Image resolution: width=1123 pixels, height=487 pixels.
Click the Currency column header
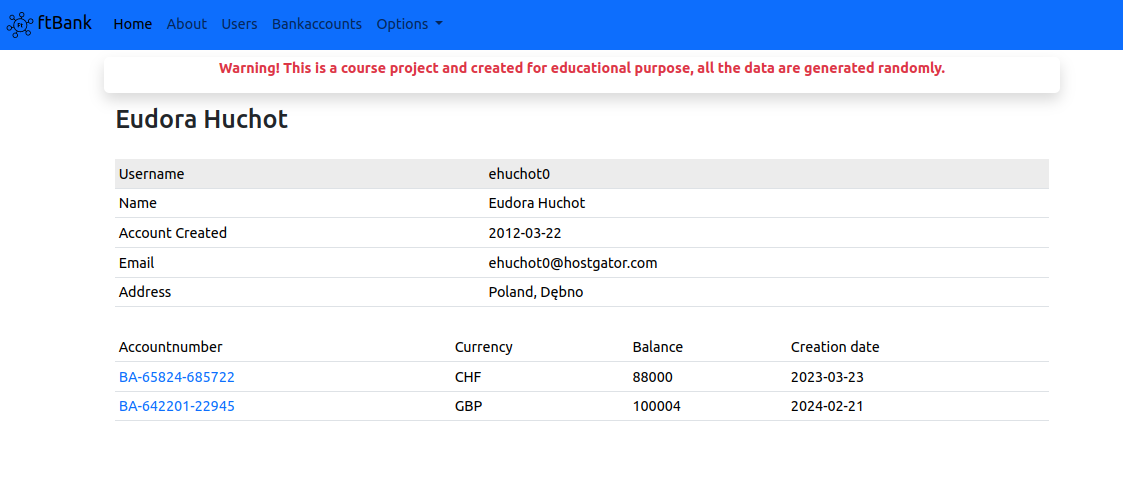[483, 347]
